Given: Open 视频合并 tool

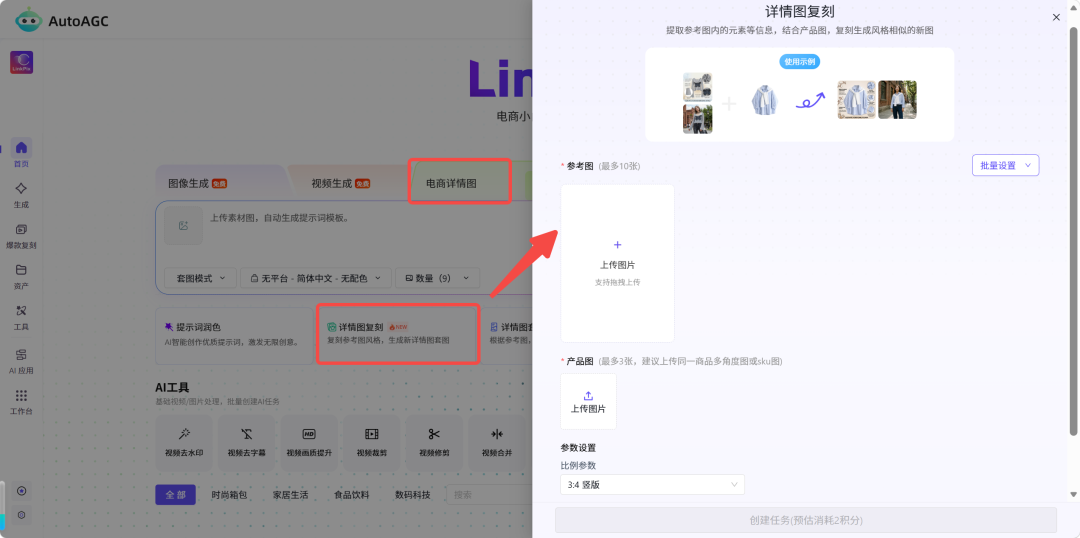Looking at the screenshot, I should point(497,442).
